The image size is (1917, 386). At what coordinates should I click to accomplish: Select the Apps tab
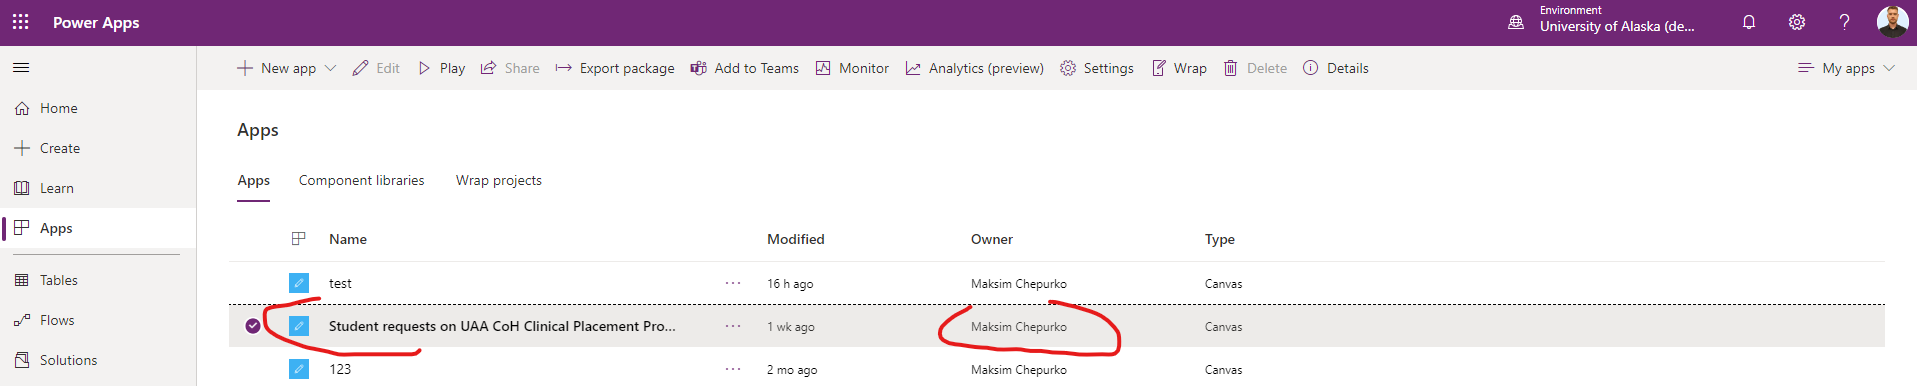(254, 180)
